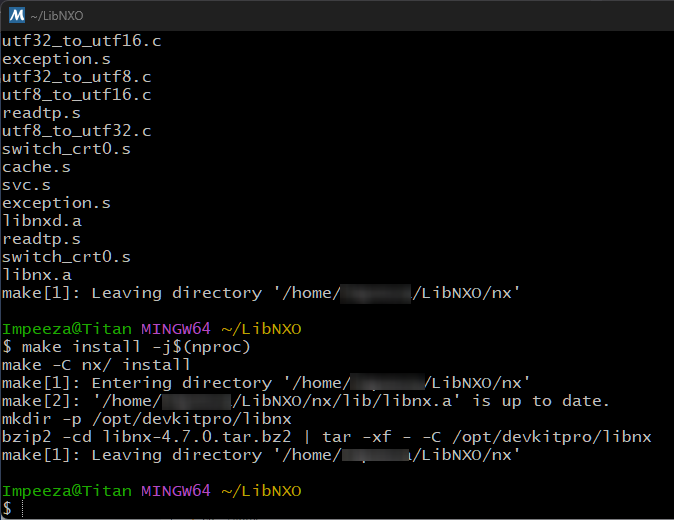Click the 'utf32_to_utf8.c' output line

(x=77, y=77)
